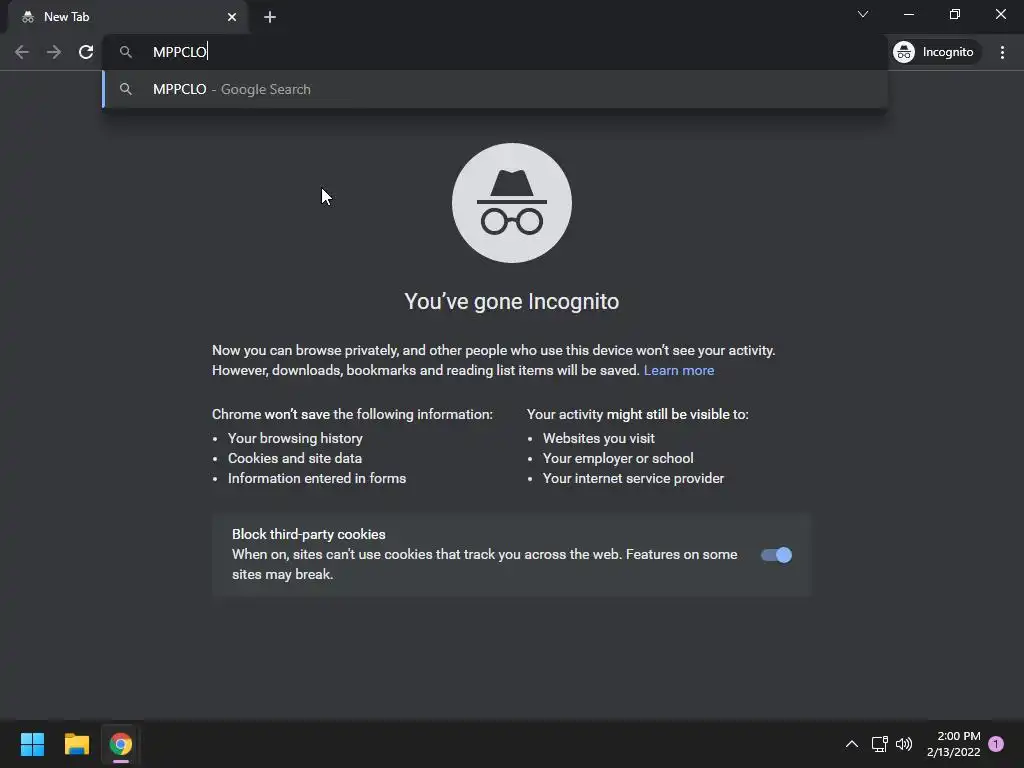Image resolution: width=1024 pixels, height=768 pixels.
Task: Click the Incognito profile button
Action: [936, 52]
